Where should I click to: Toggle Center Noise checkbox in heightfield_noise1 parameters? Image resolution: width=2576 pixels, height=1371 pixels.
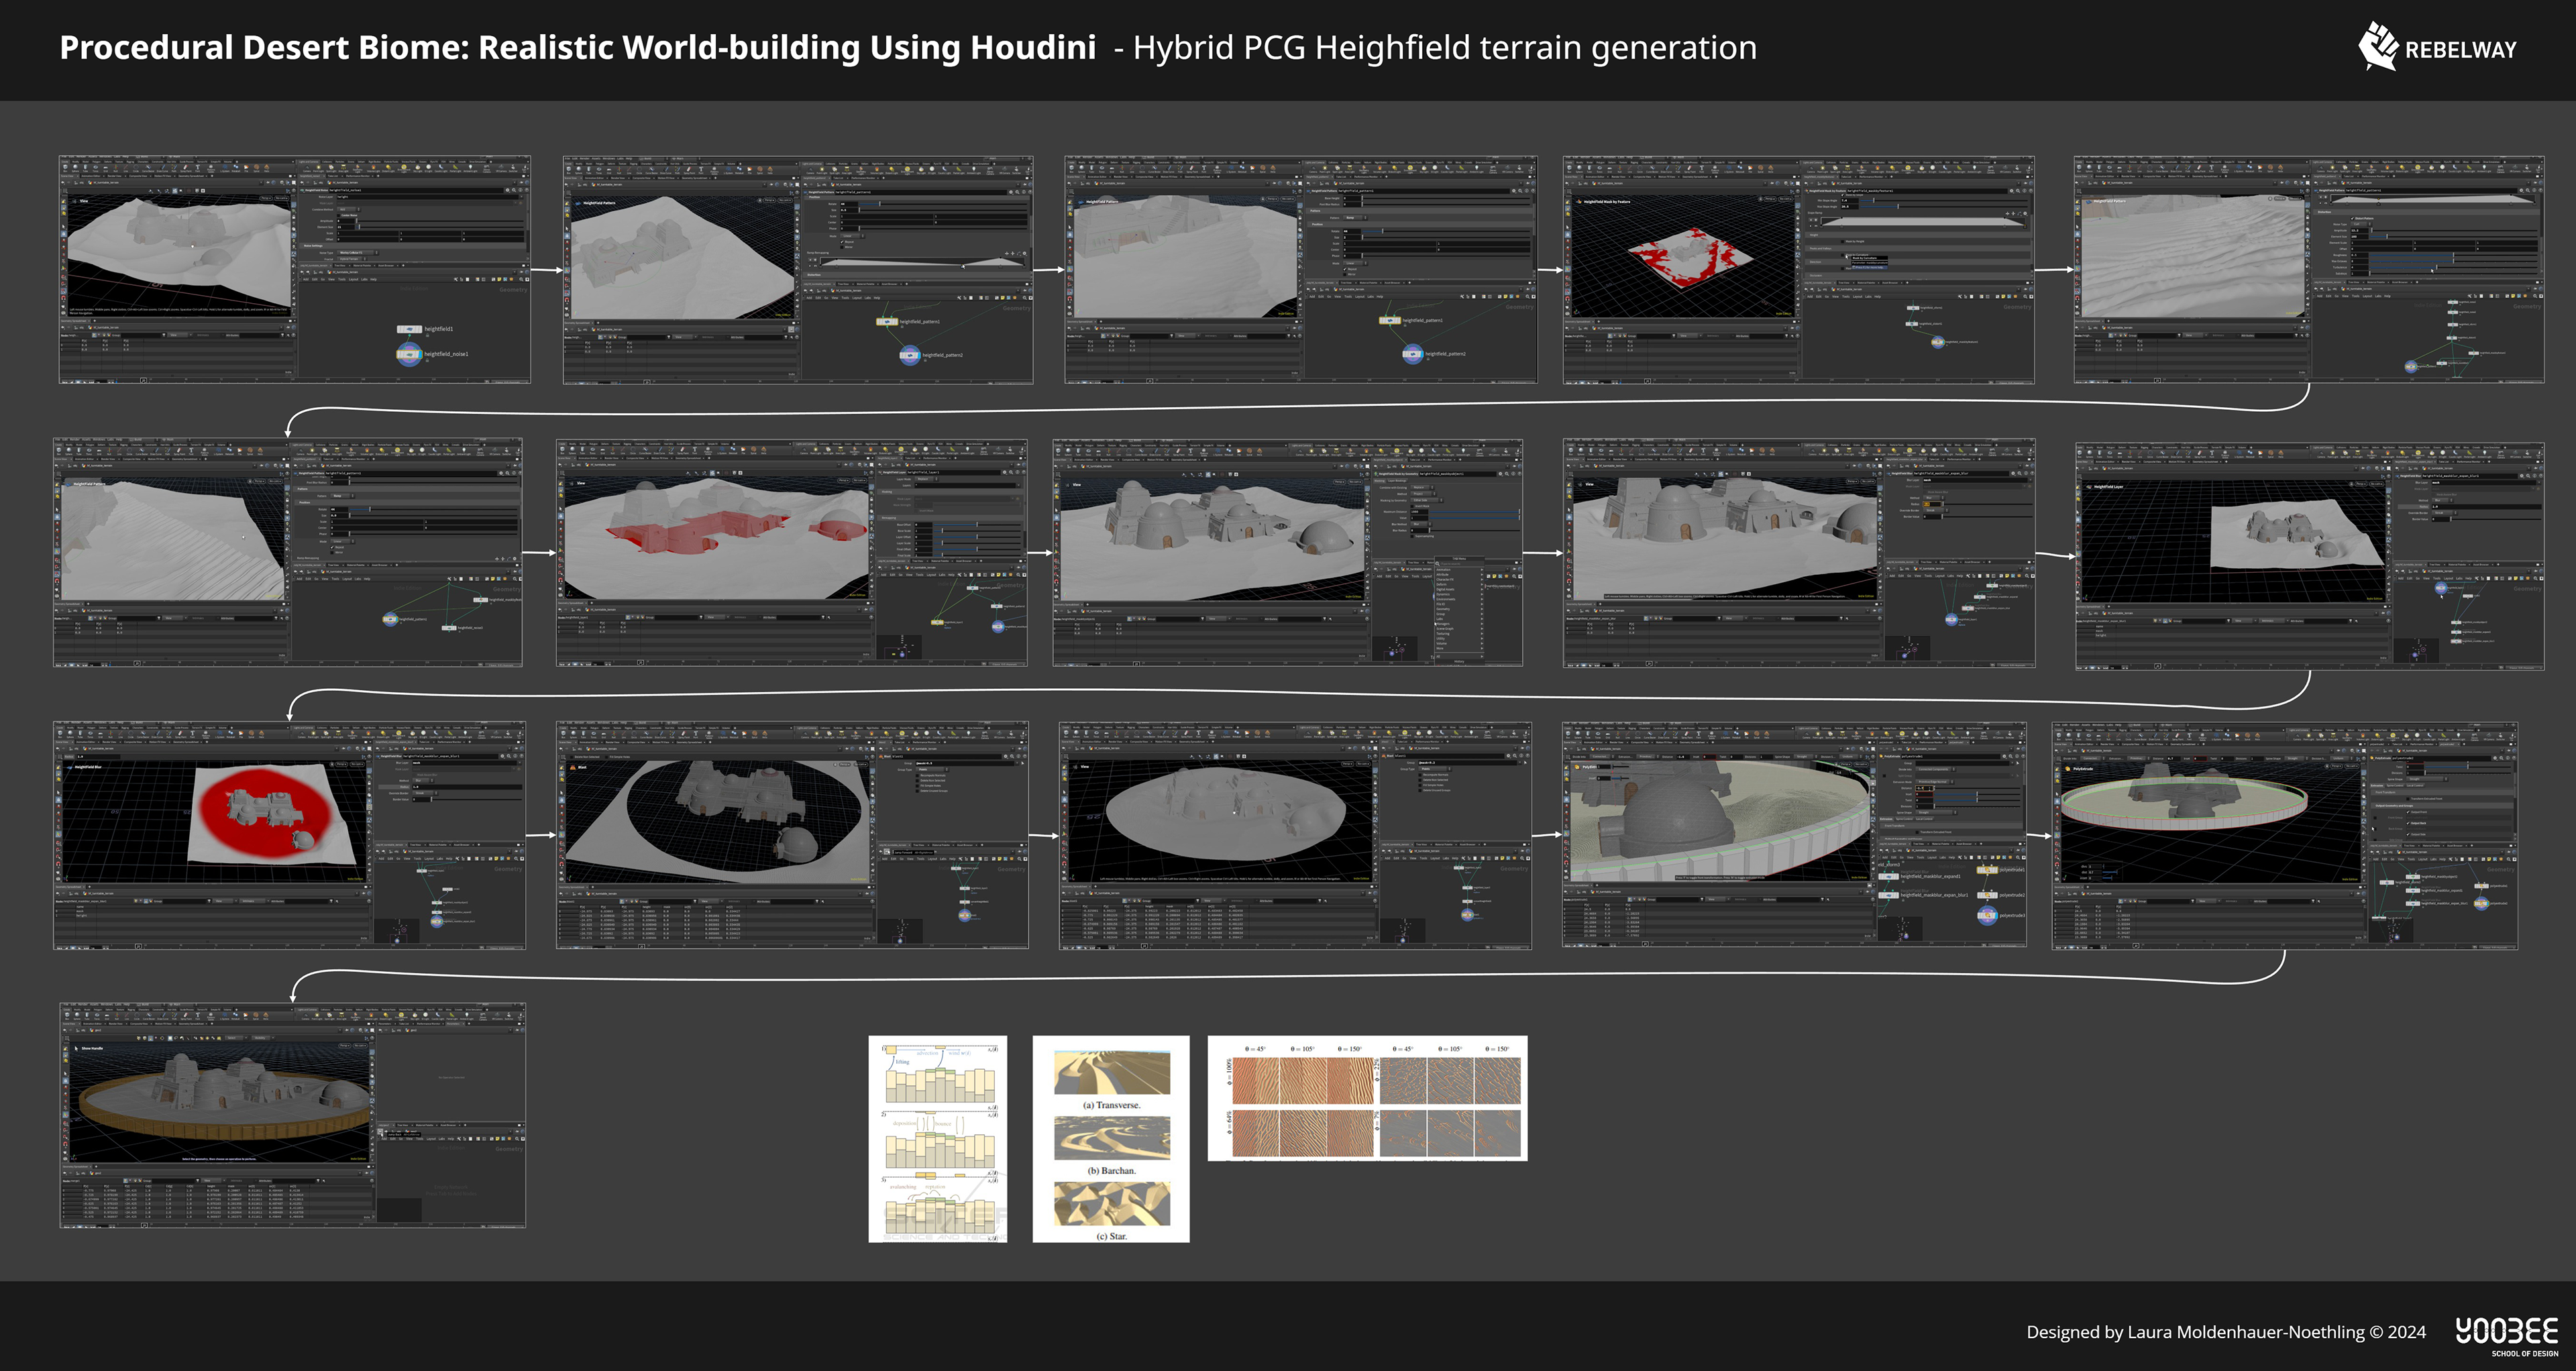(339, 216)
